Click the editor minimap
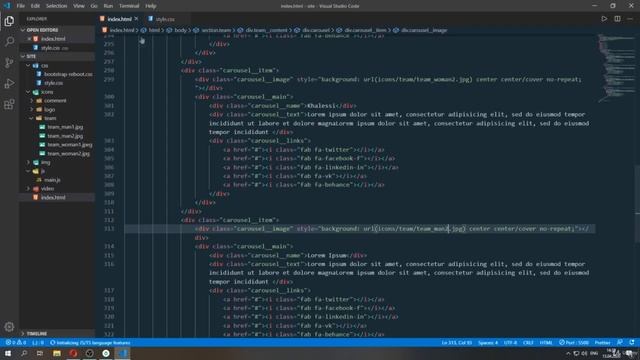640x360 pixels. click(616, 67)
